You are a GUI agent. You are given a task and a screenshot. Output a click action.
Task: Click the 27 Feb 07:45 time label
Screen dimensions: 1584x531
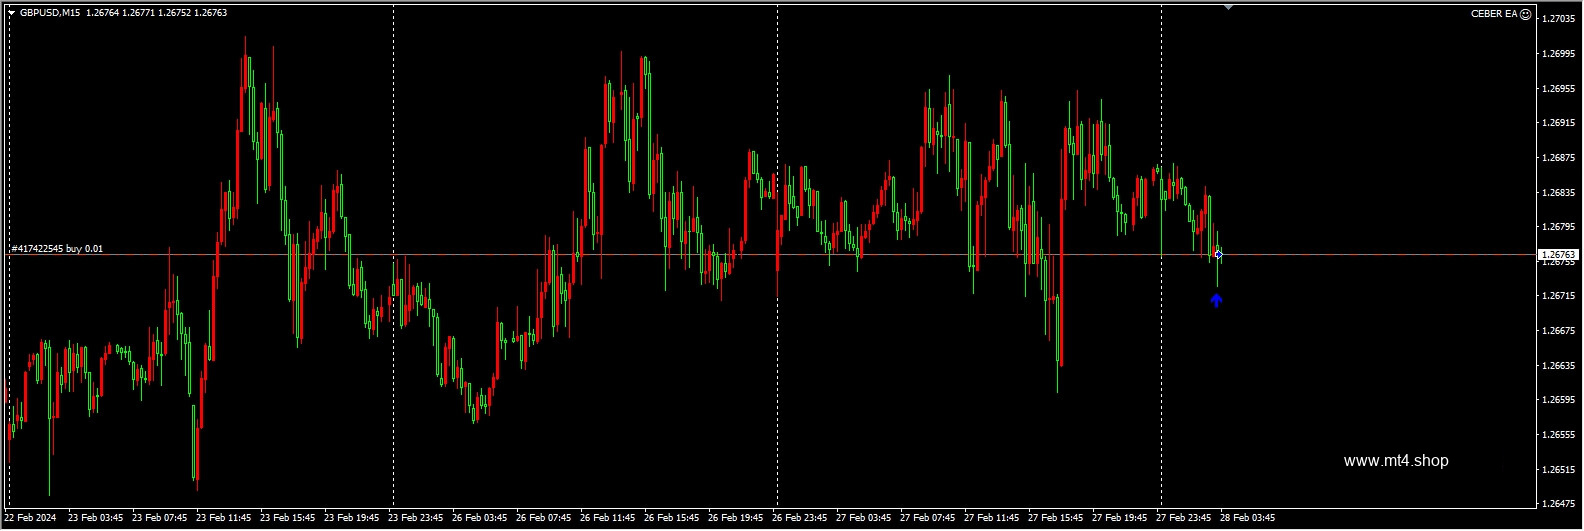click(928, 518)
